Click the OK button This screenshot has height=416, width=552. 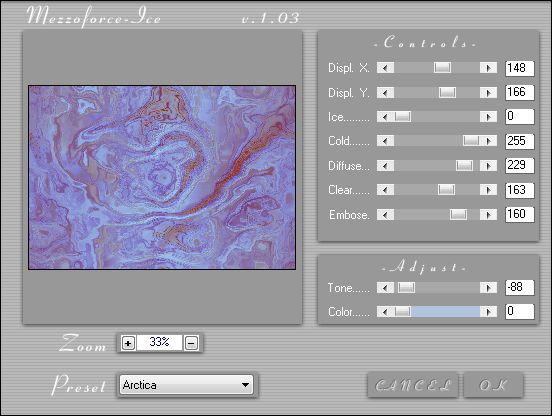coord(494,385)
